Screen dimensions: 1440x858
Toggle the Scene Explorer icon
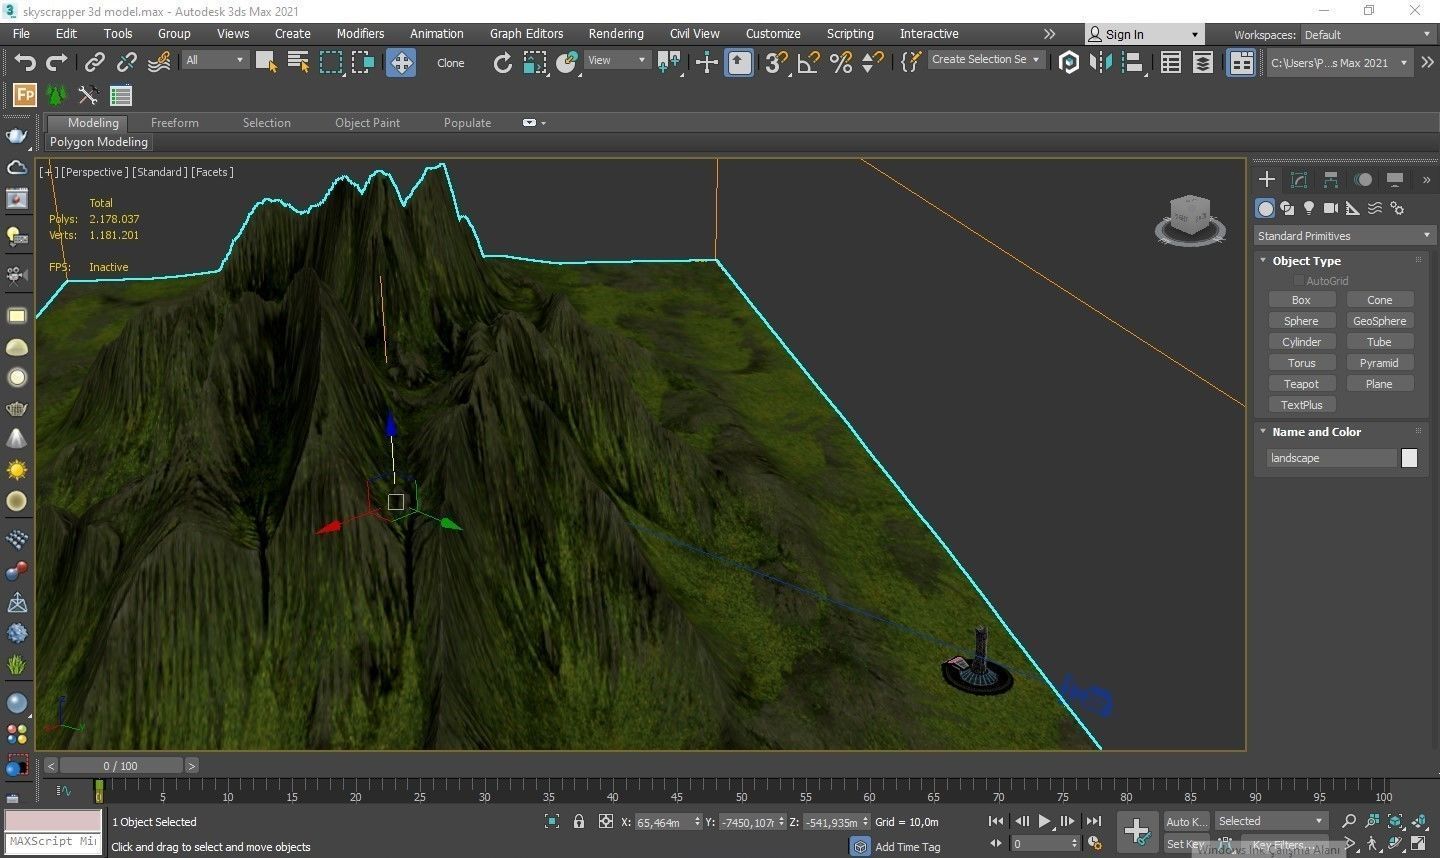[1171, 63]
